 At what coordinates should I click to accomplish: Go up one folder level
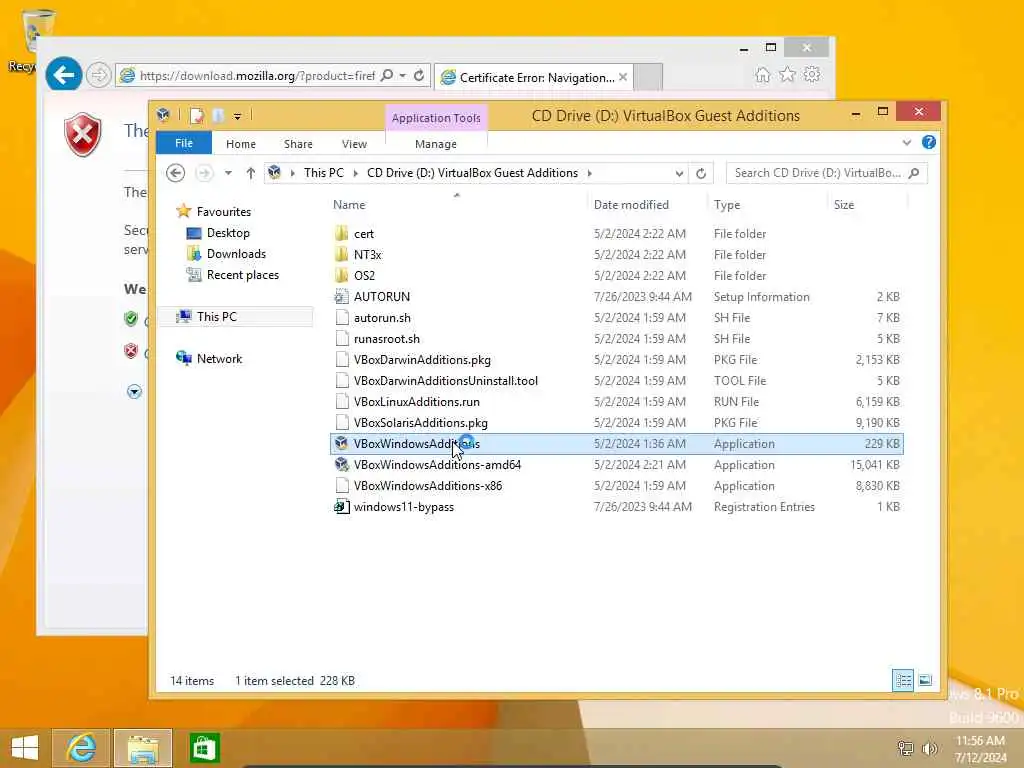click(x=251, y=173)
